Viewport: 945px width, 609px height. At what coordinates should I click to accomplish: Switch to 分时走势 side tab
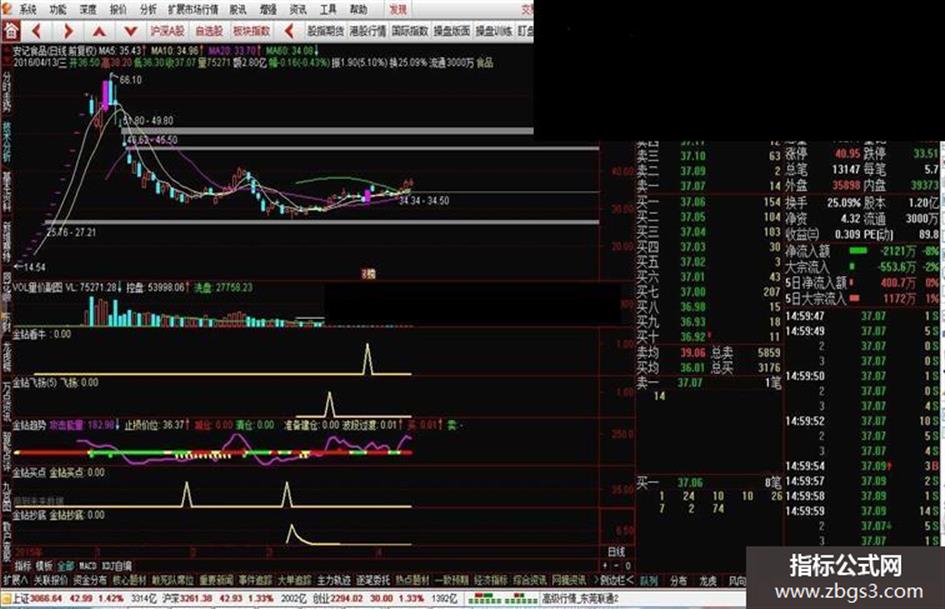[x=7, y=92]
